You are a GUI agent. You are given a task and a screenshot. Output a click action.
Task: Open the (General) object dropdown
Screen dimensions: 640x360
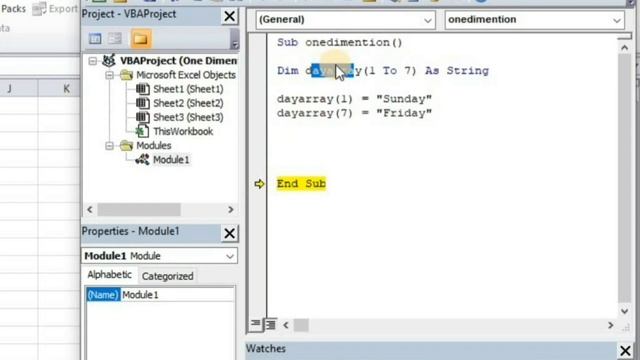pos(427,20)
